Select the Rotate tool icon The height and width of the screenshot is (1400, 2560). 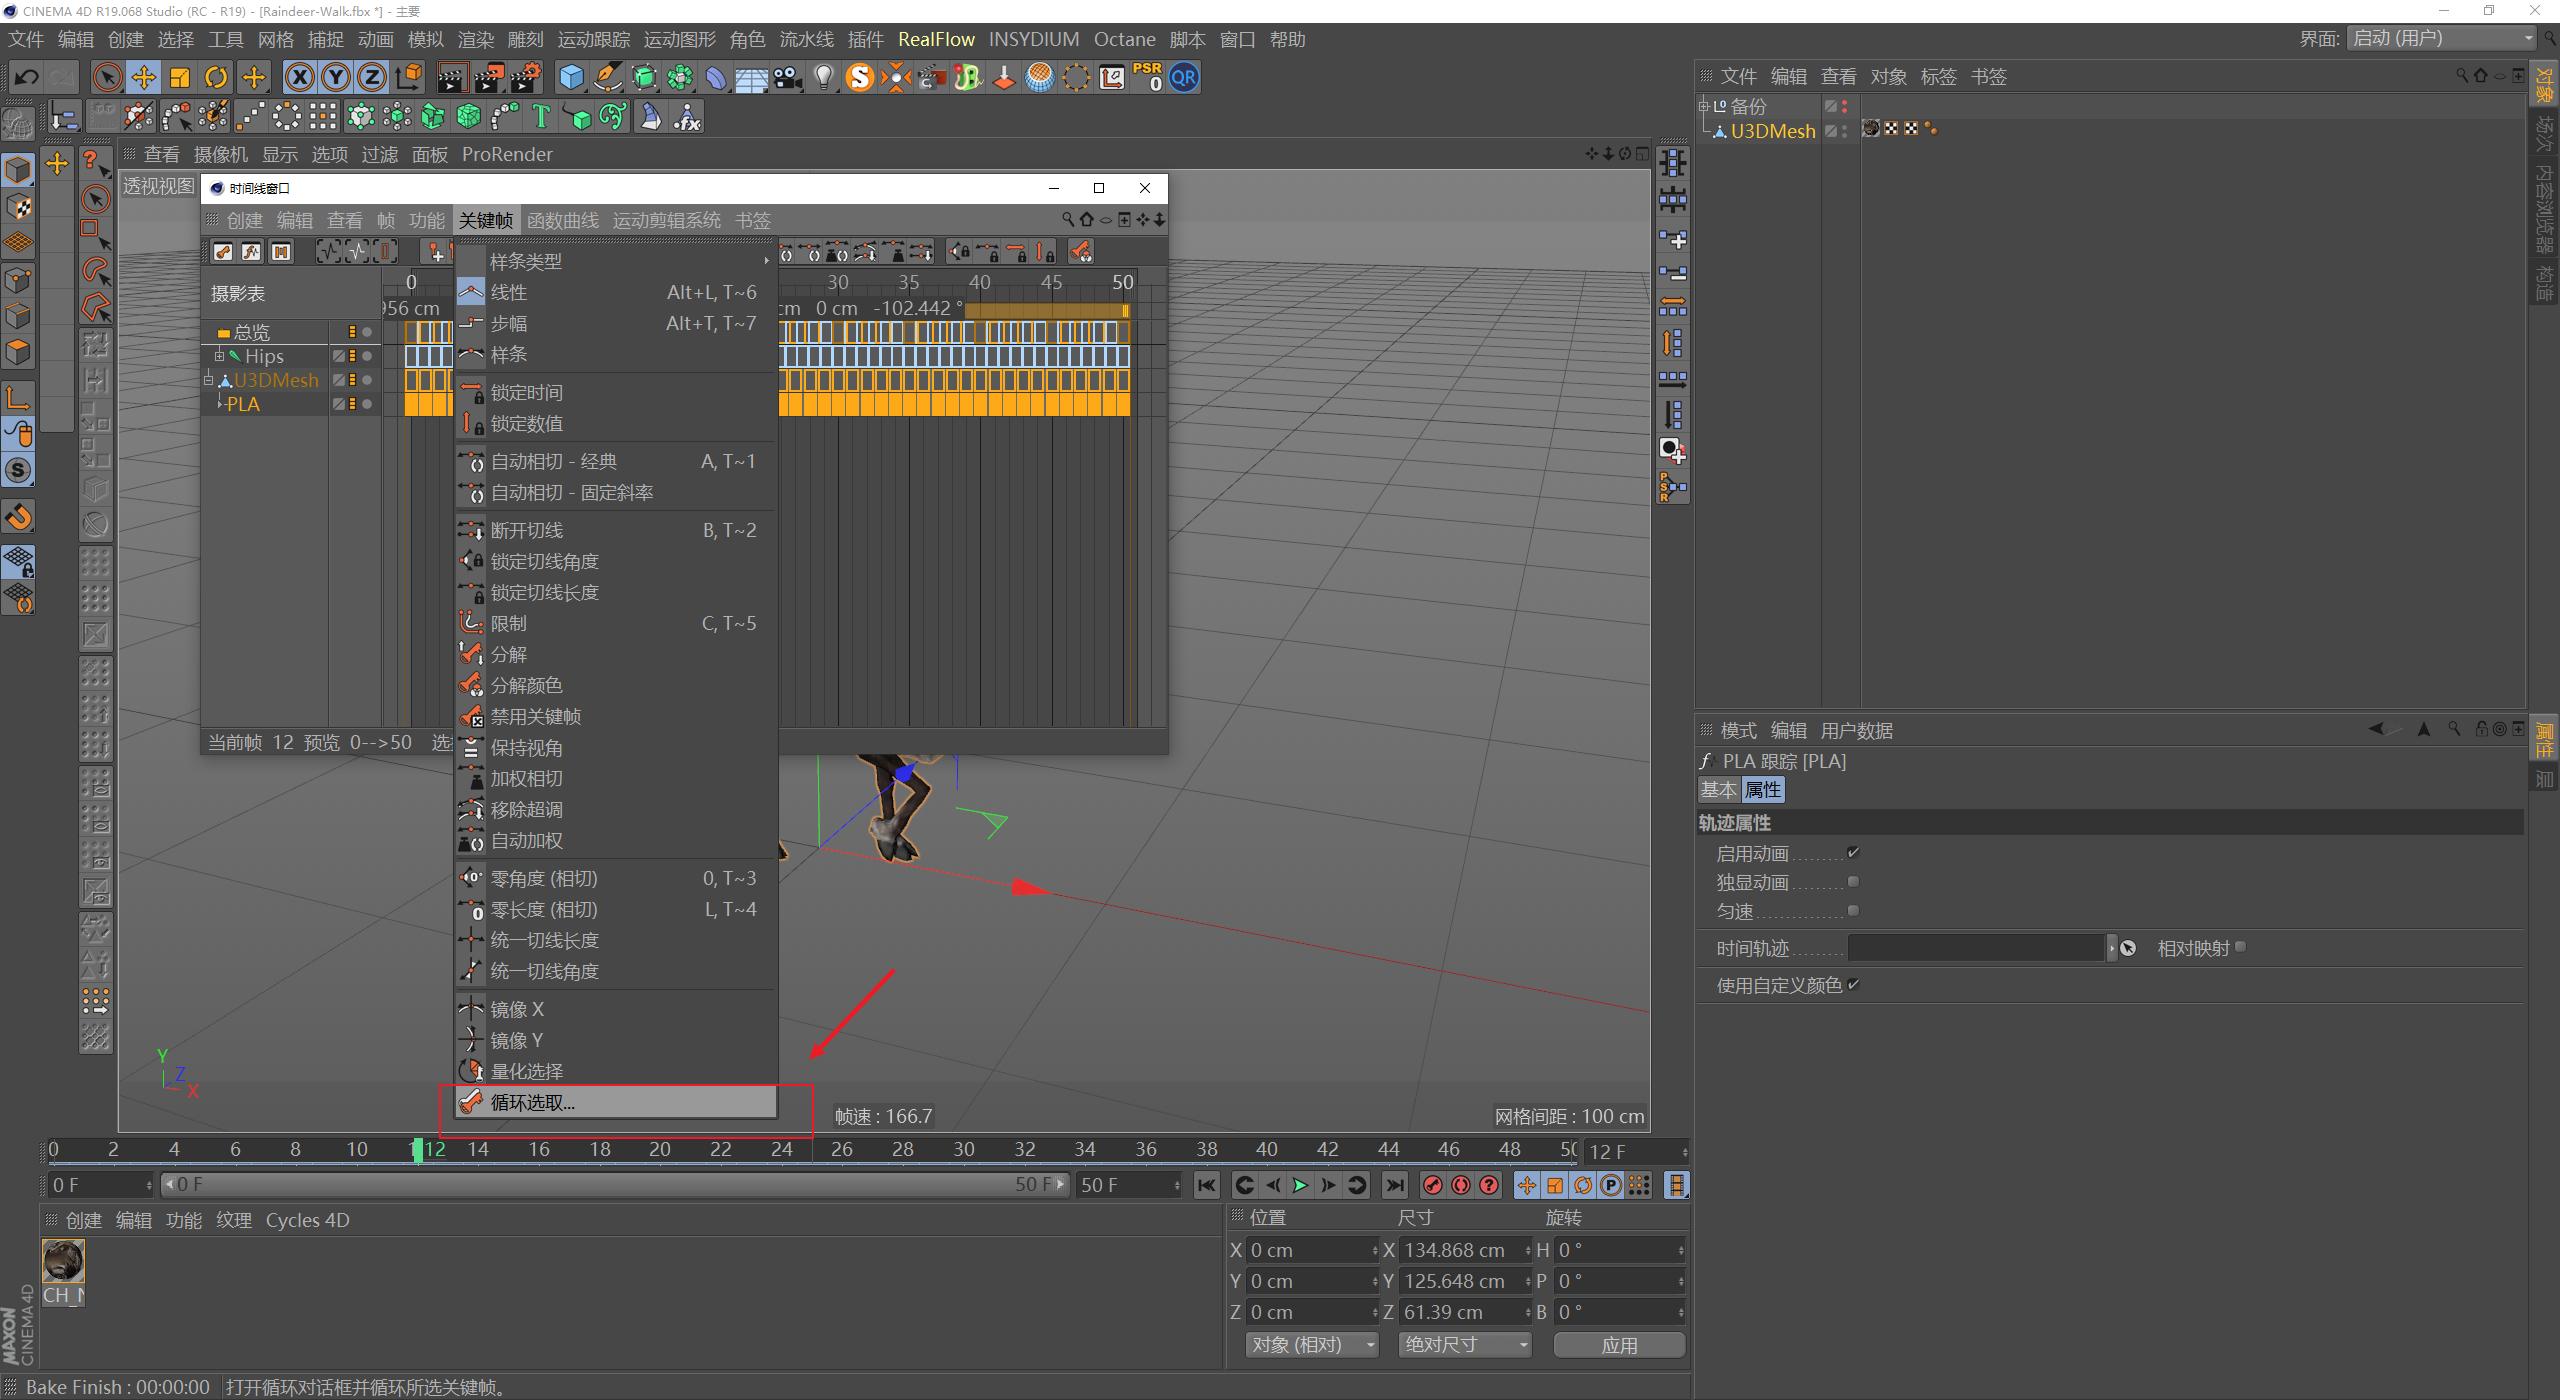216,77
